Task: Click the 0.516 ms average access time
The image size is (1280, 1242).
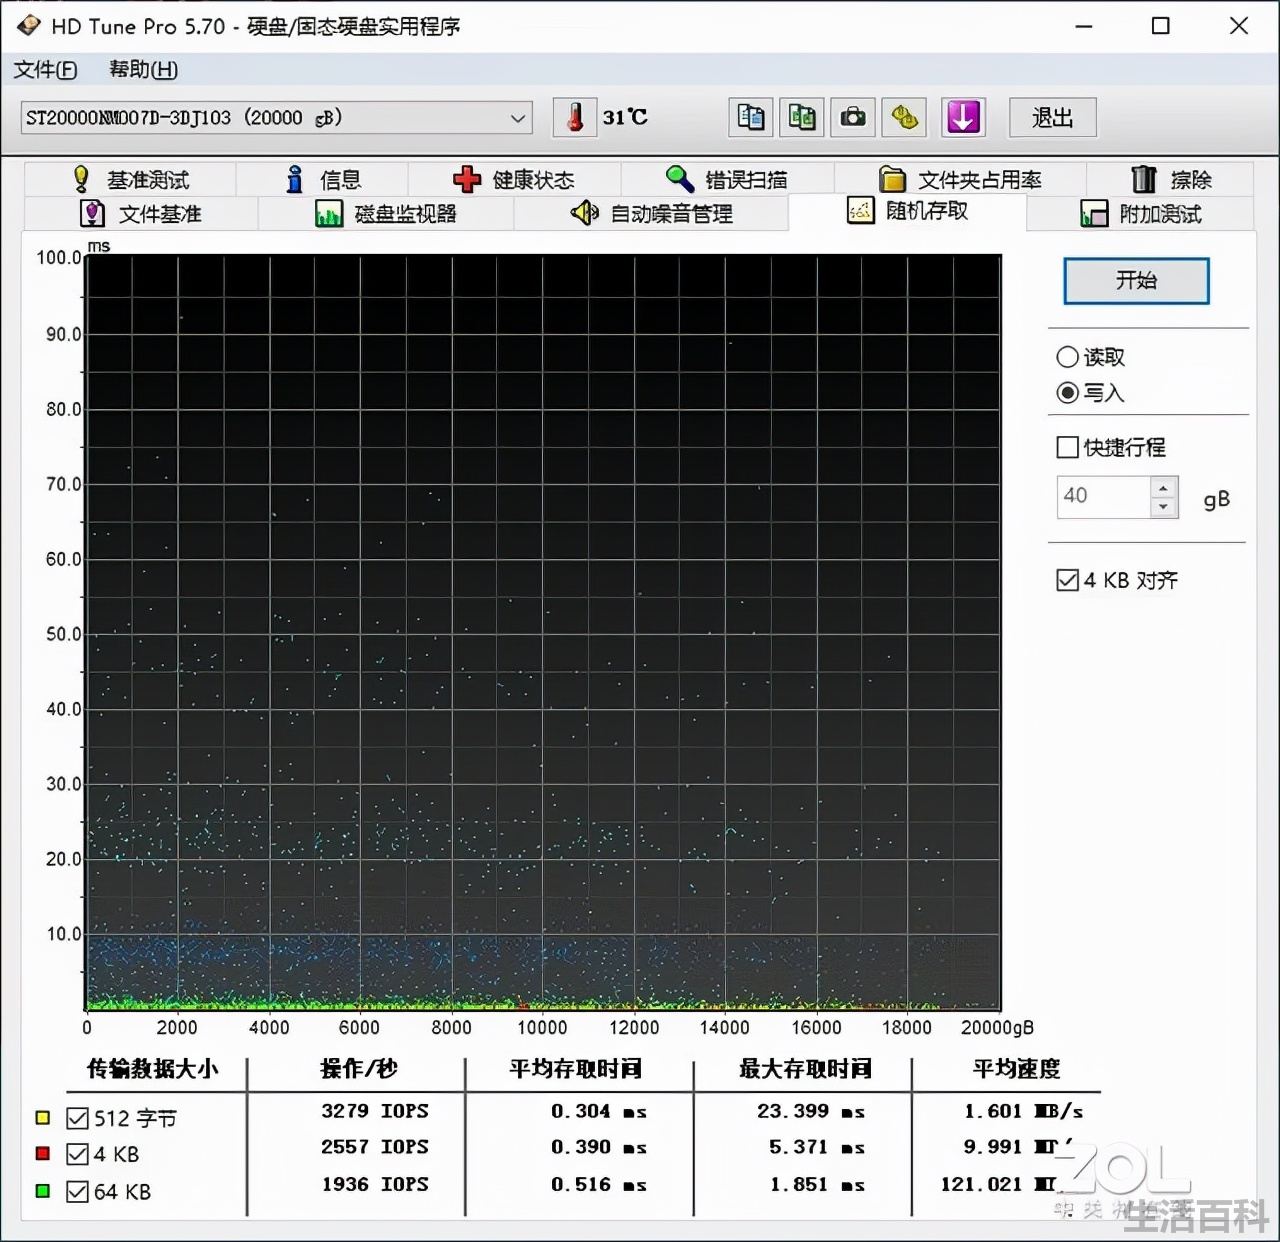Action: (599, 1184)
